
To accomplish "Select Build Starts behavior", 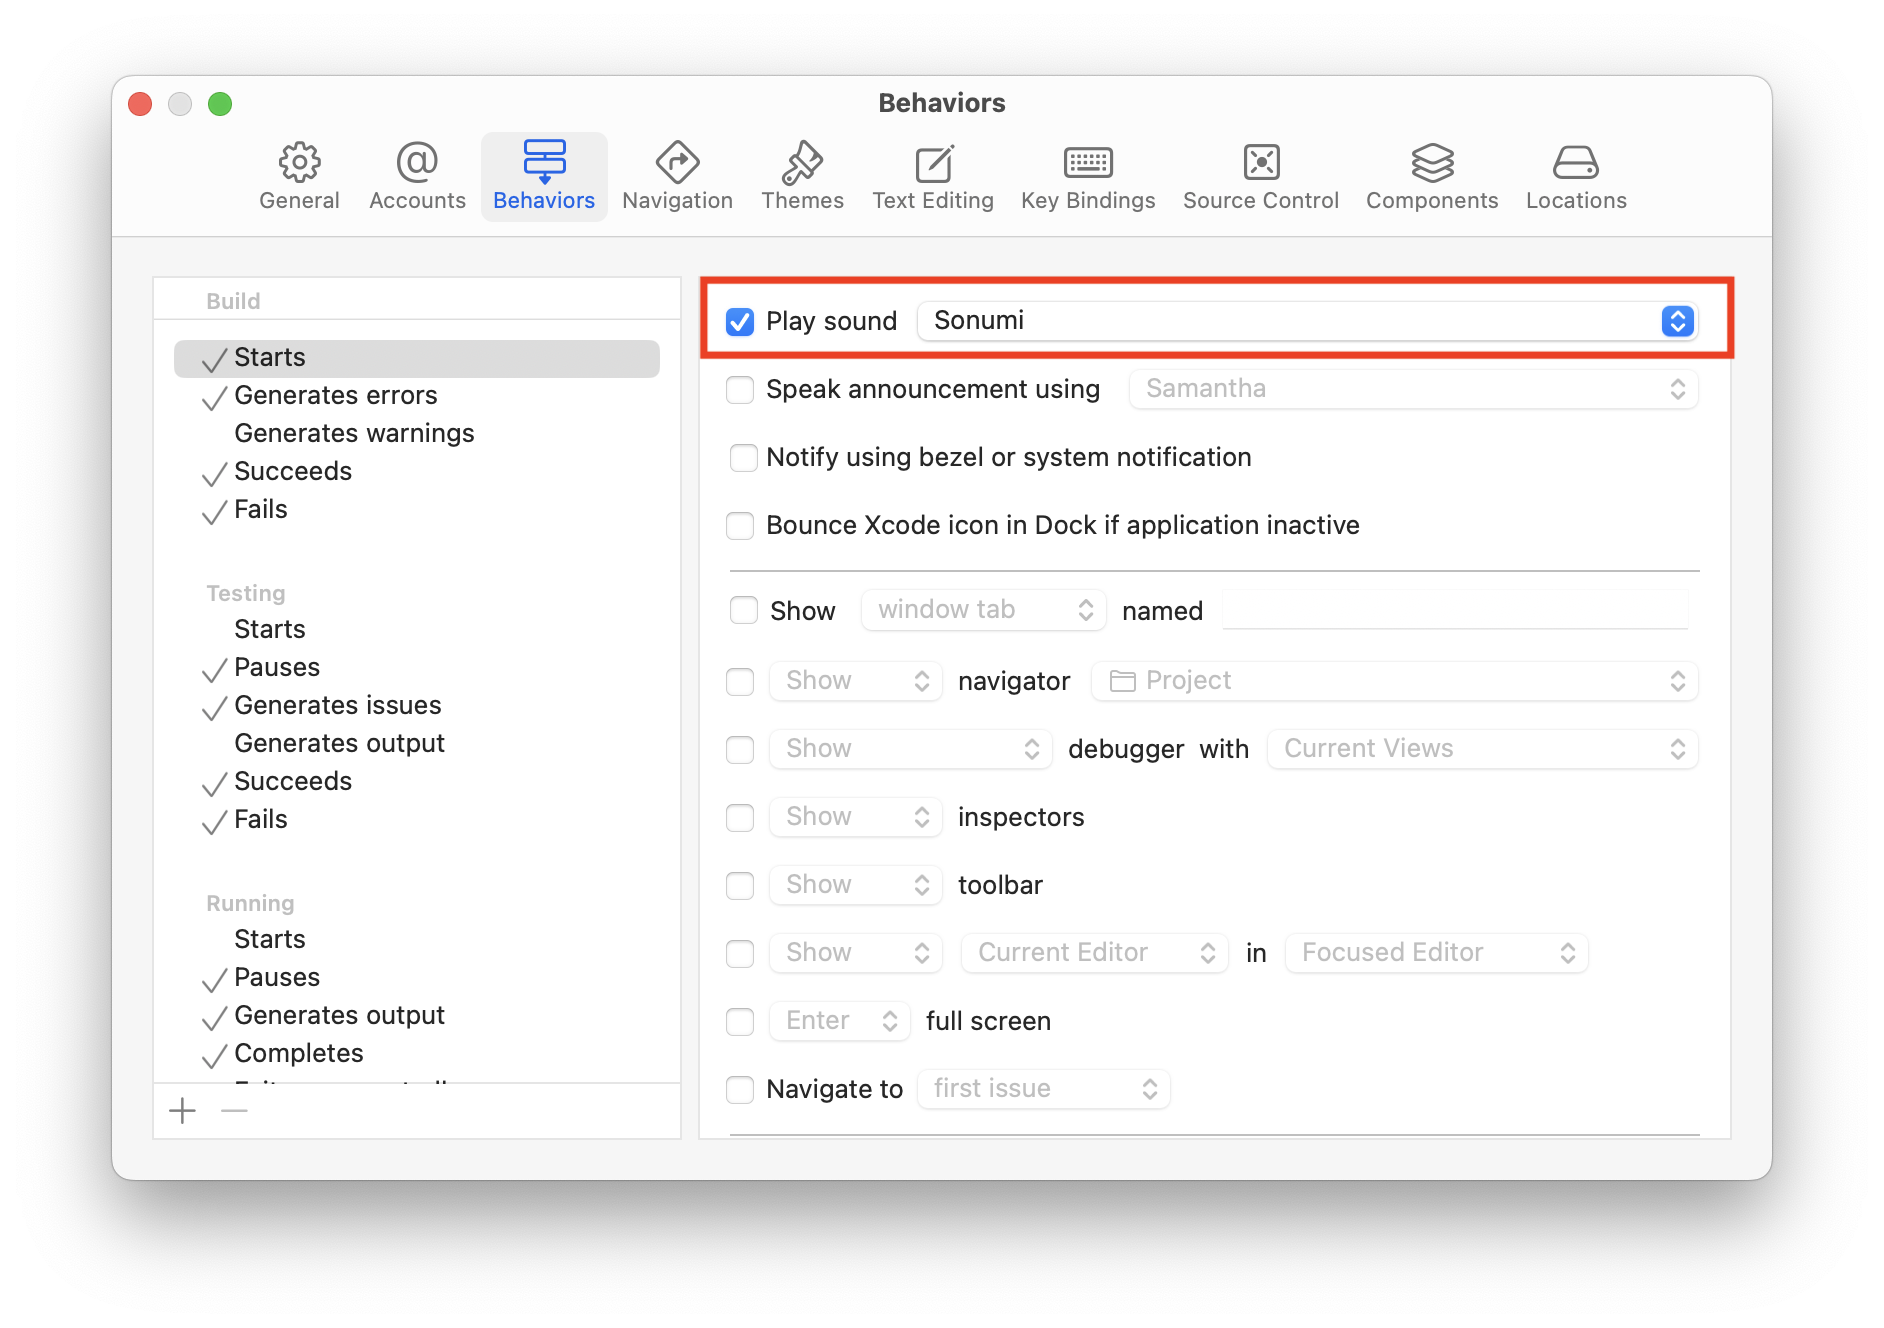I will 417,358.
